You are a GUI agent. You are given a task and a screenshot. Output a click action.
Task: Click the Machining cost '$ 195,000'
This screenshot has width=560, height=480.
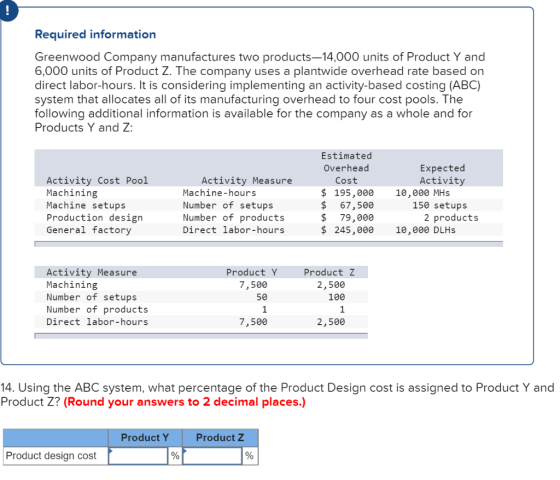coord(347,193)
